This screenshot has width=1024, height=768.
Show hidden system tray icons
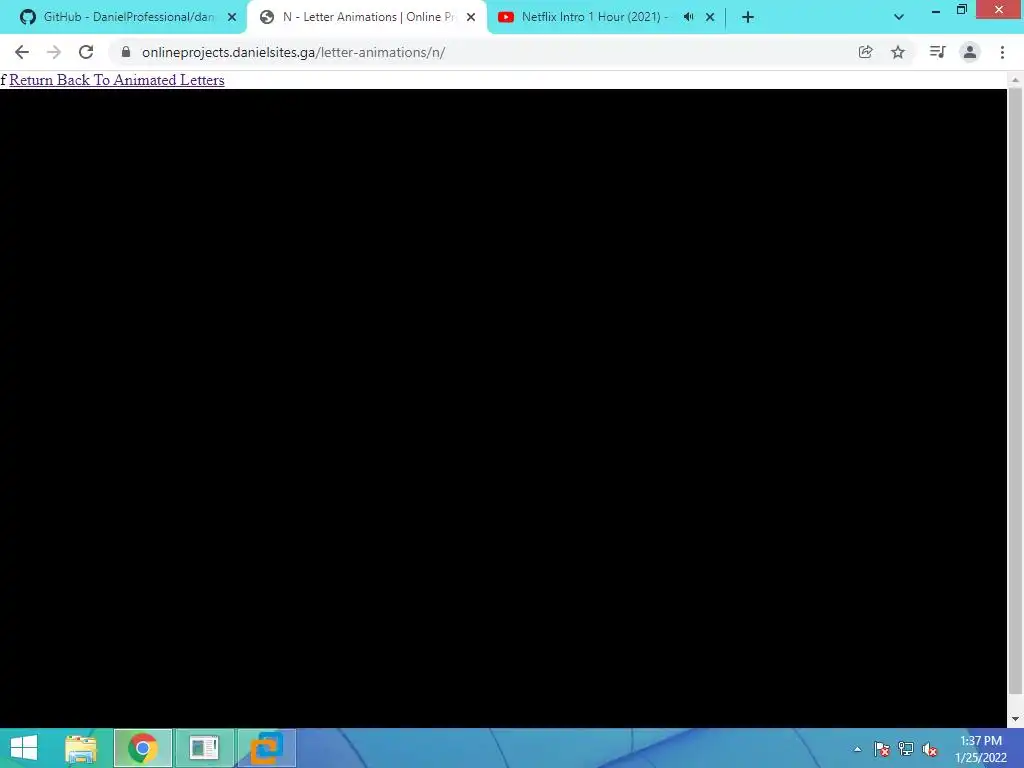pos(857,749)
